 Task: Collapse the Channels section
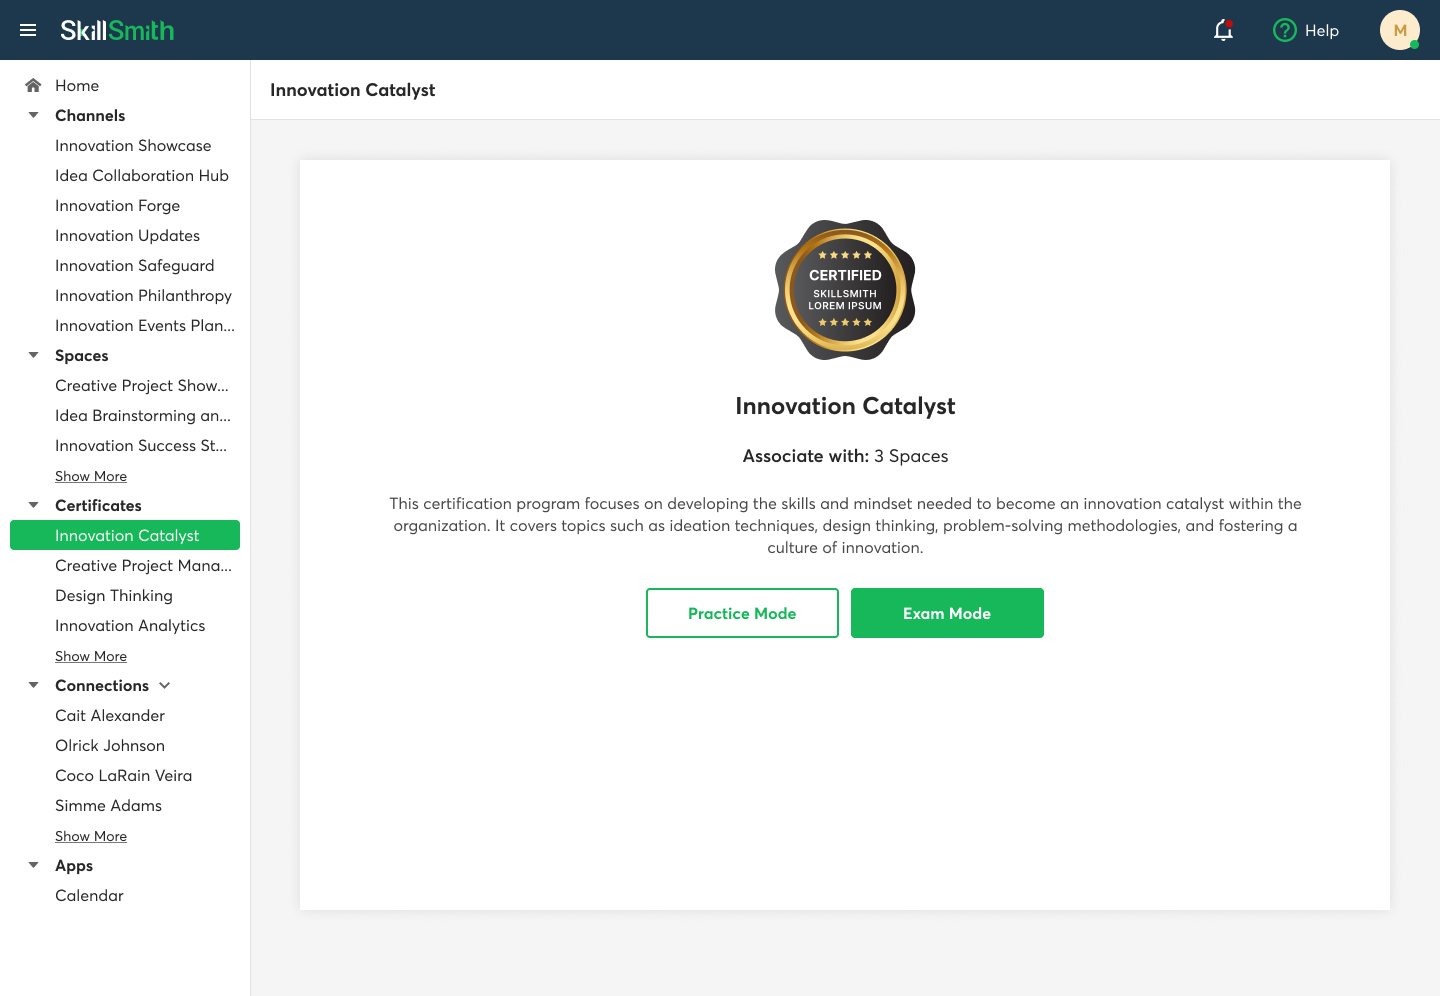click(33, 115)
